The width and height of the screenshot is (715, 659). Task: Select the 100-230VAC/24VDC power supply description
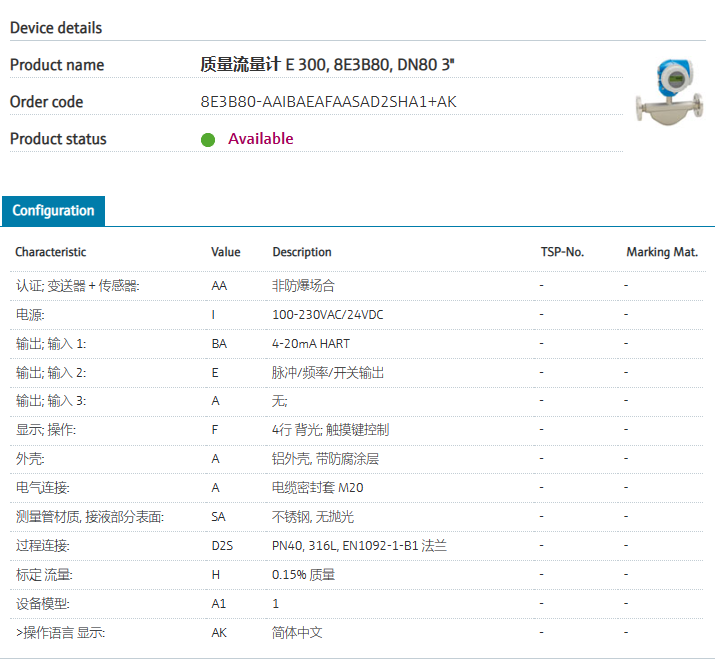(x=327, y=315)
